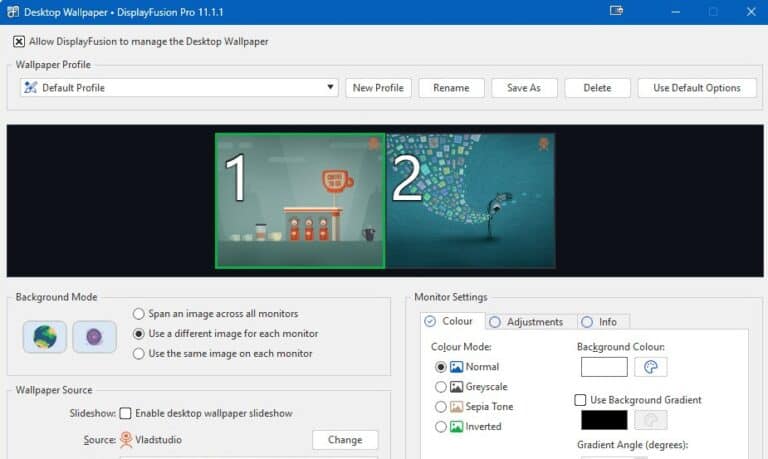Open the Default Profile dropdown
The width and height of the screenshot is (768, 459).
point(179,88)
